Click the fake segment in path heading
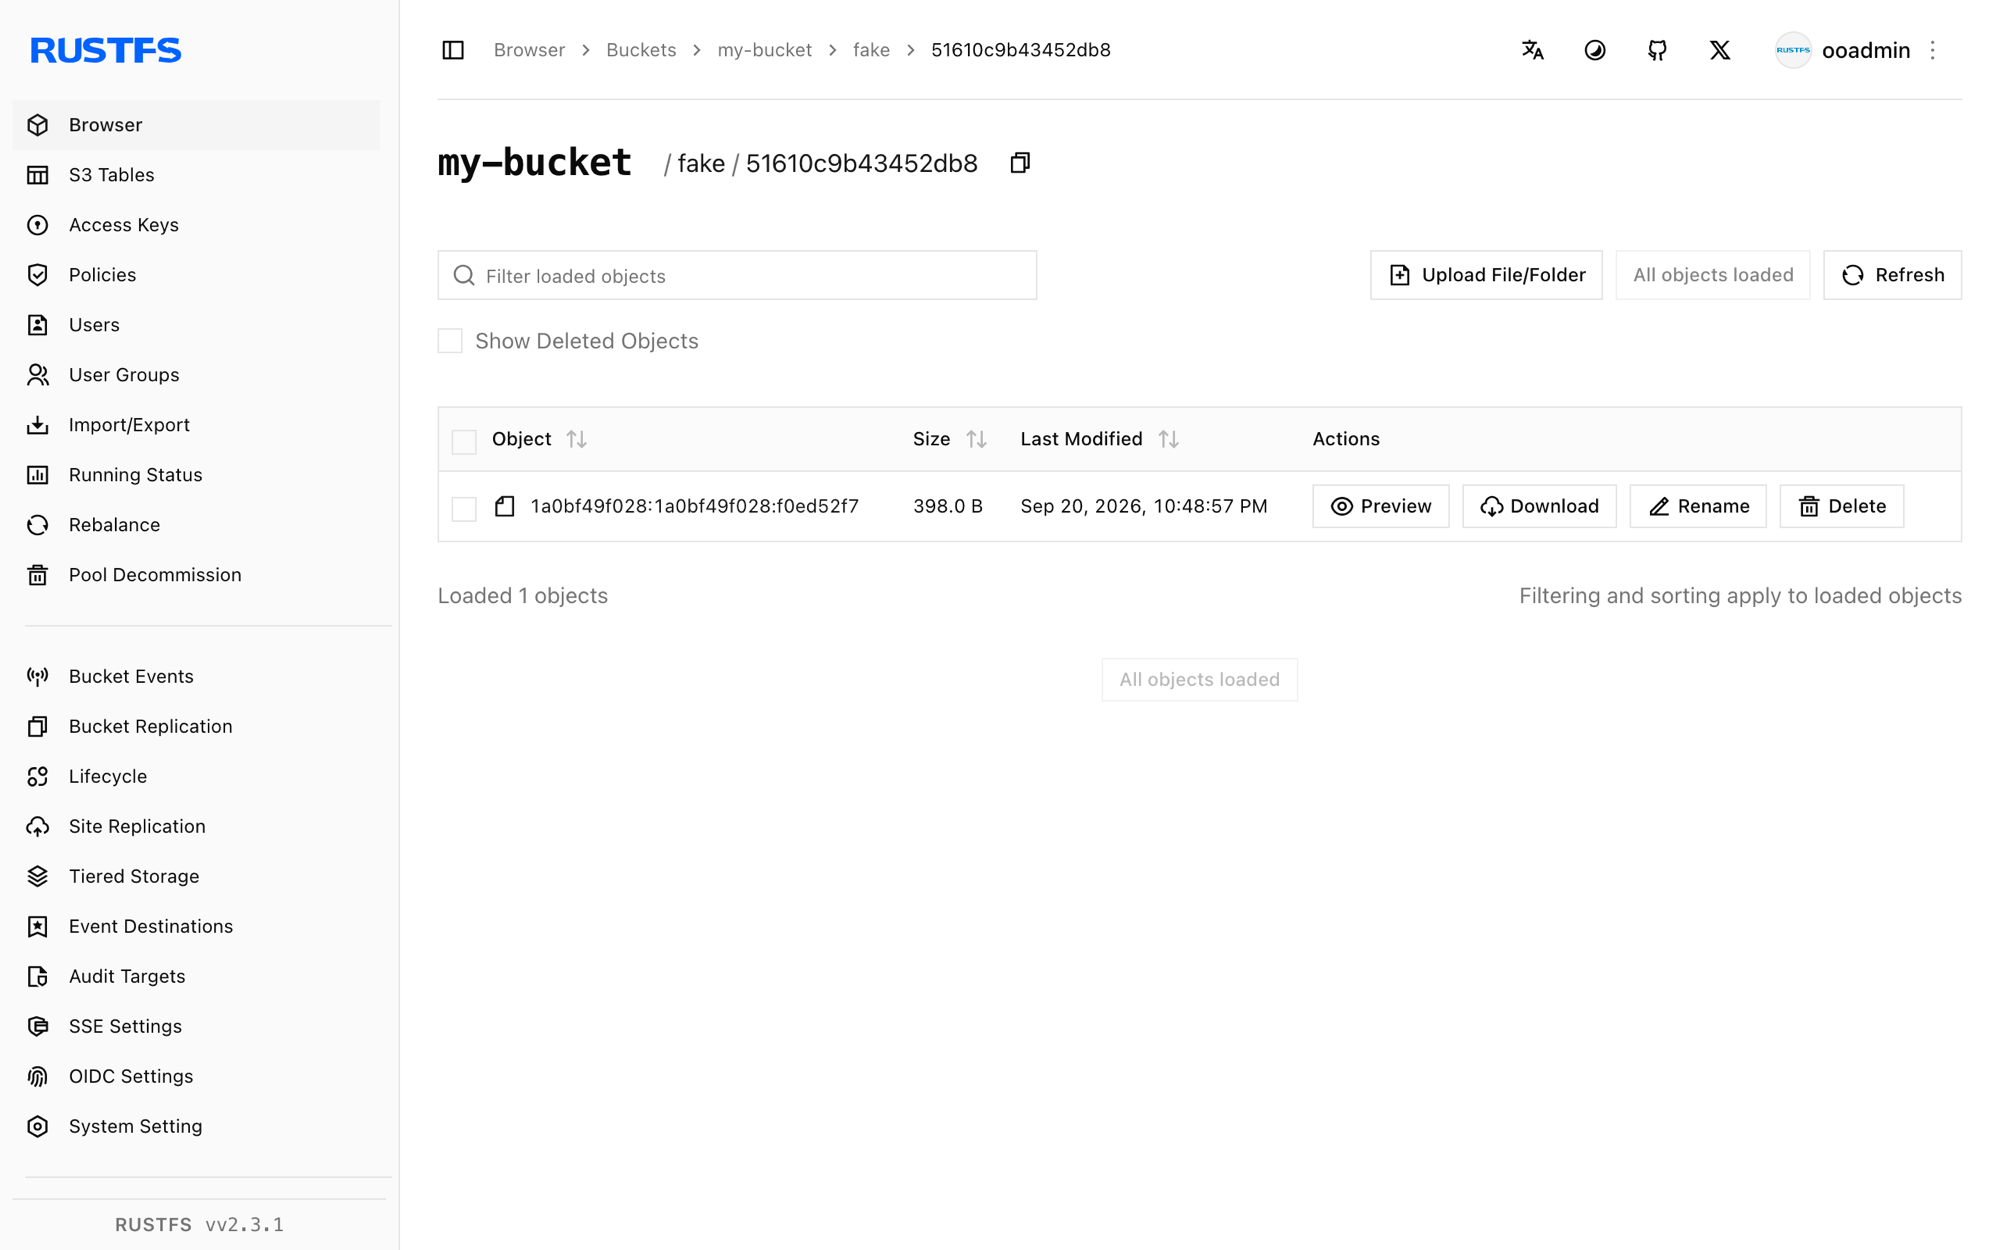2000x1250 pixels. 701,163
